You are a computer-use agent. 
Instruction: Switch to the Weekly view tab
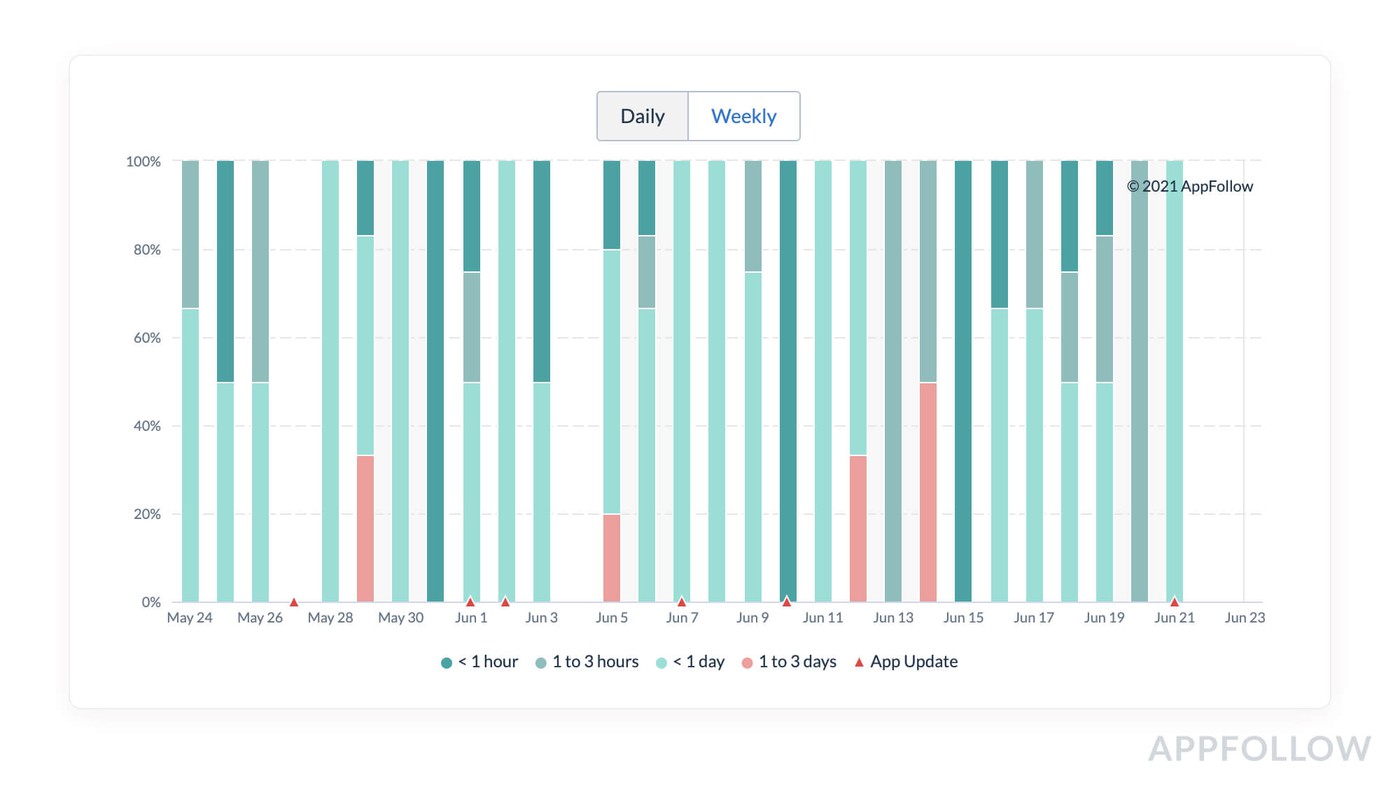coord(743,116)
